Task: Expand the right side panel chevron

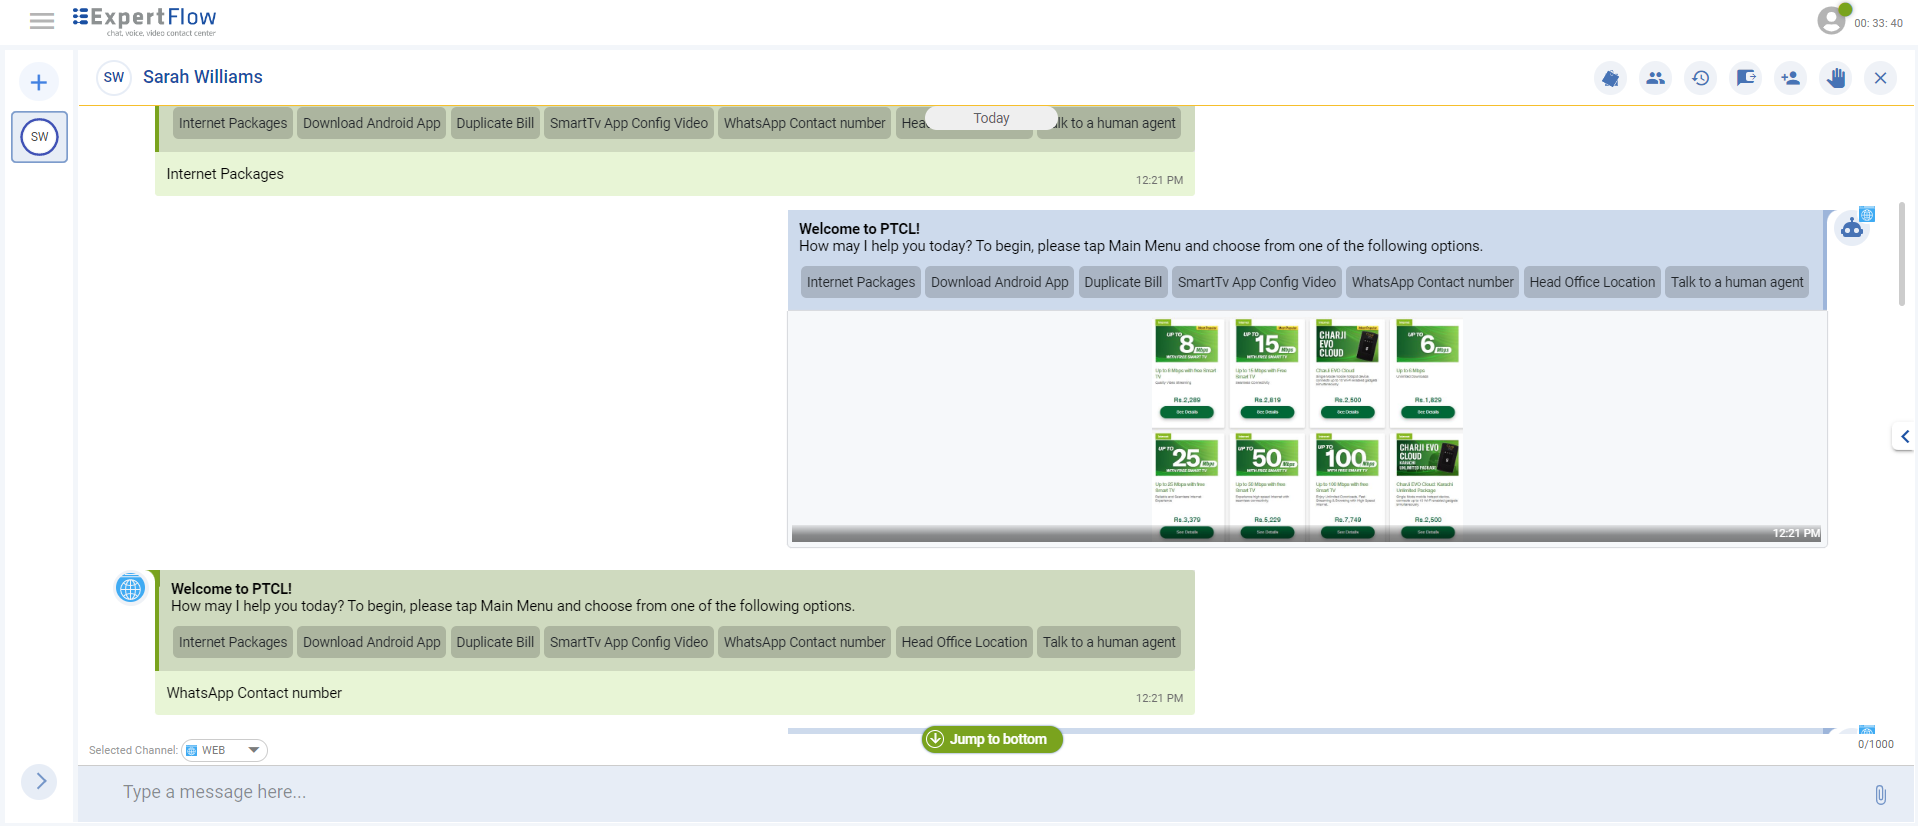Action: [1904, 437]
